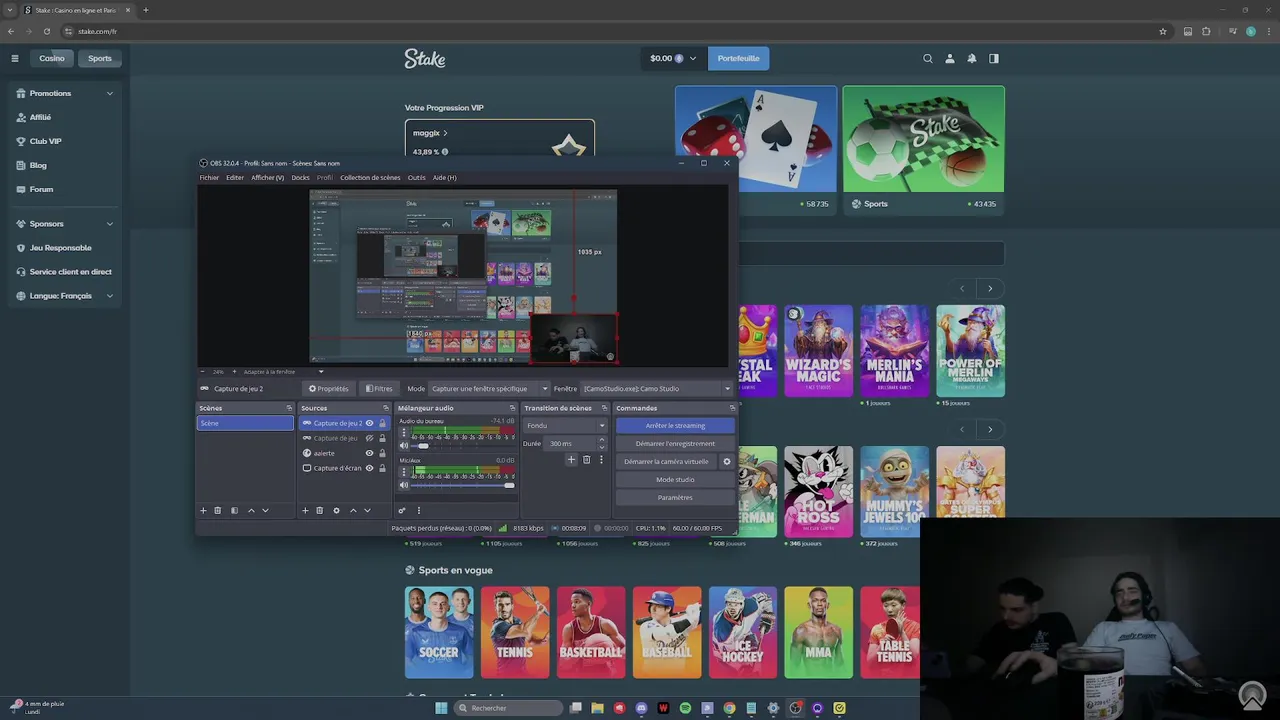Image resolution: width=1280 pixels, height=720 pixels.
Task: Open Stake hamburger menu icon
Action: 15,58
